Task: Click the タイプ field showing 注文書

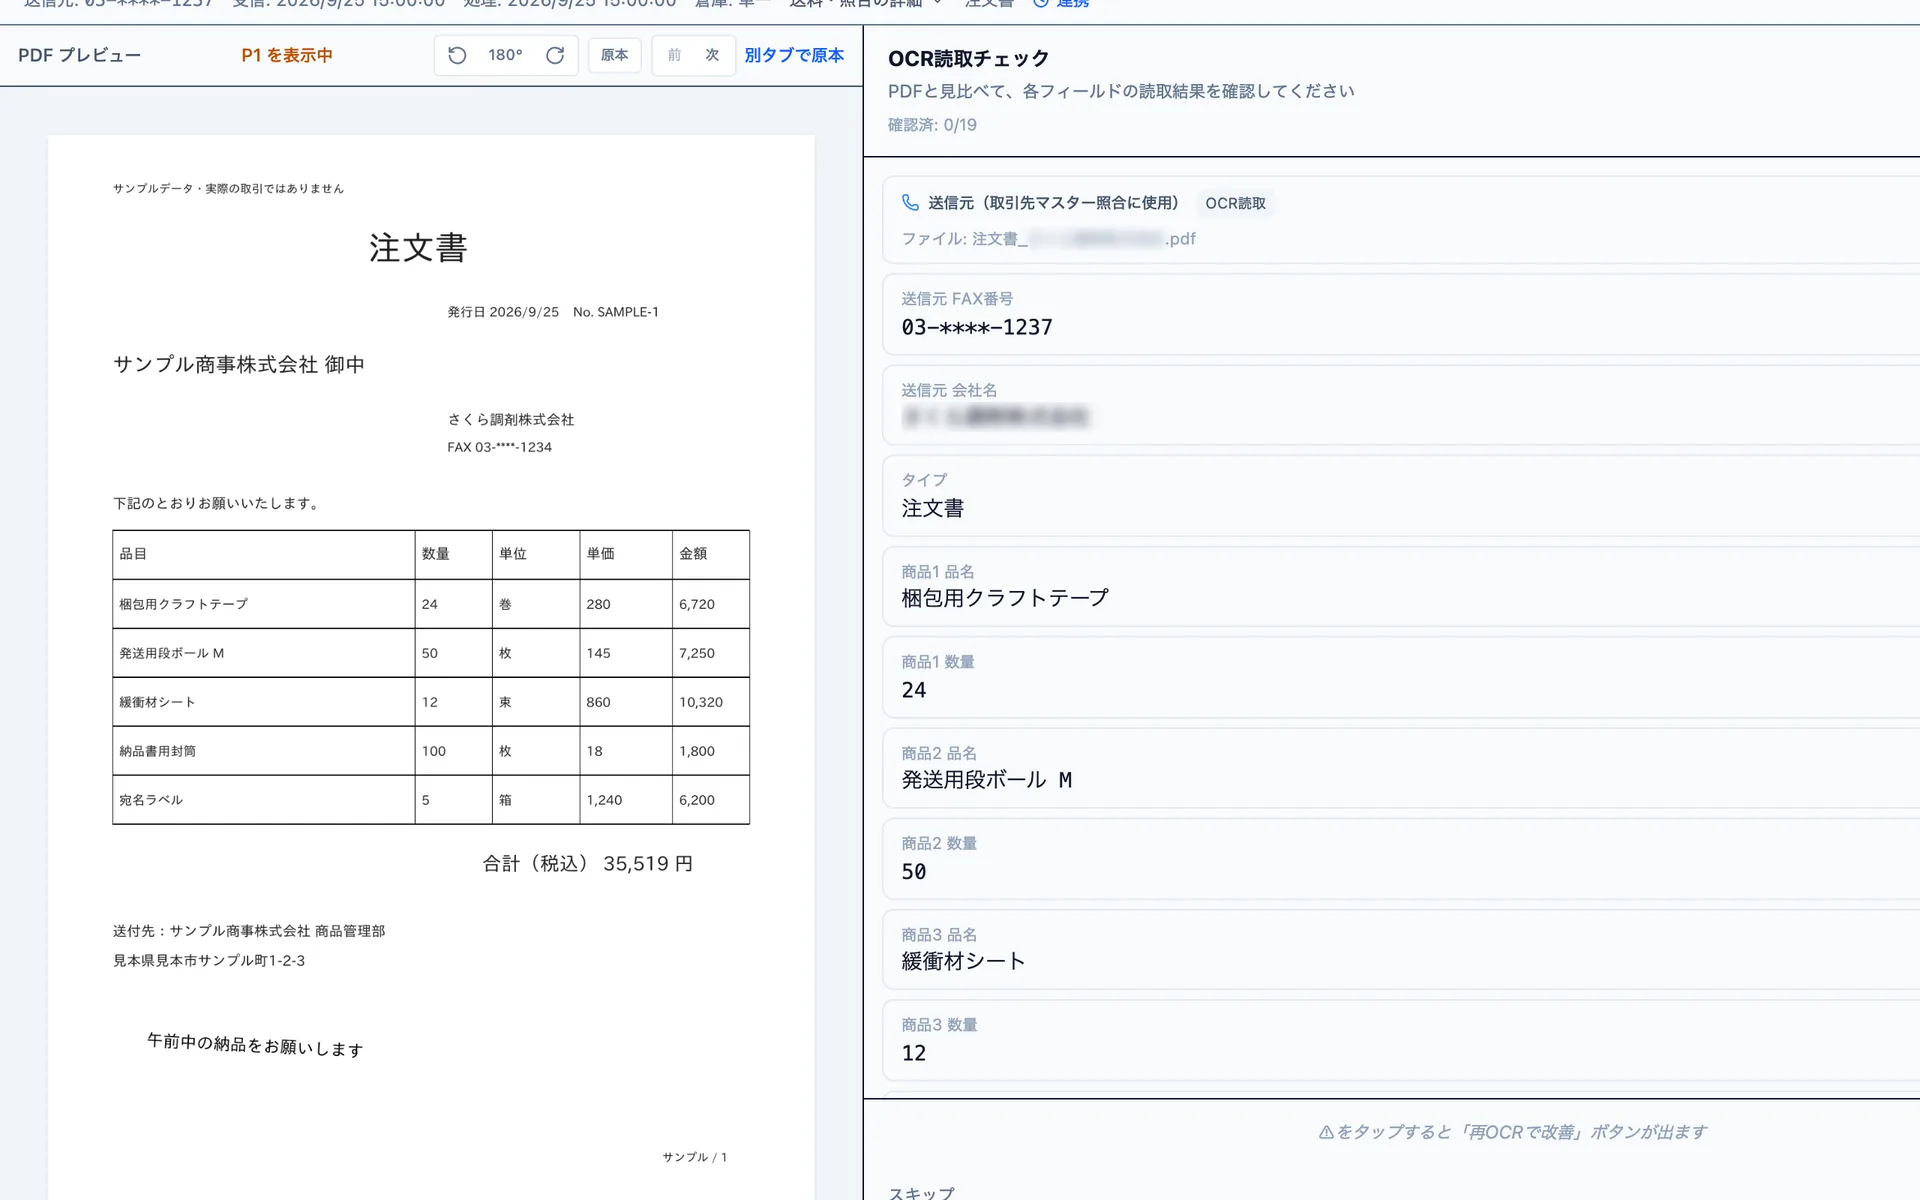Action: [1400, 496]
